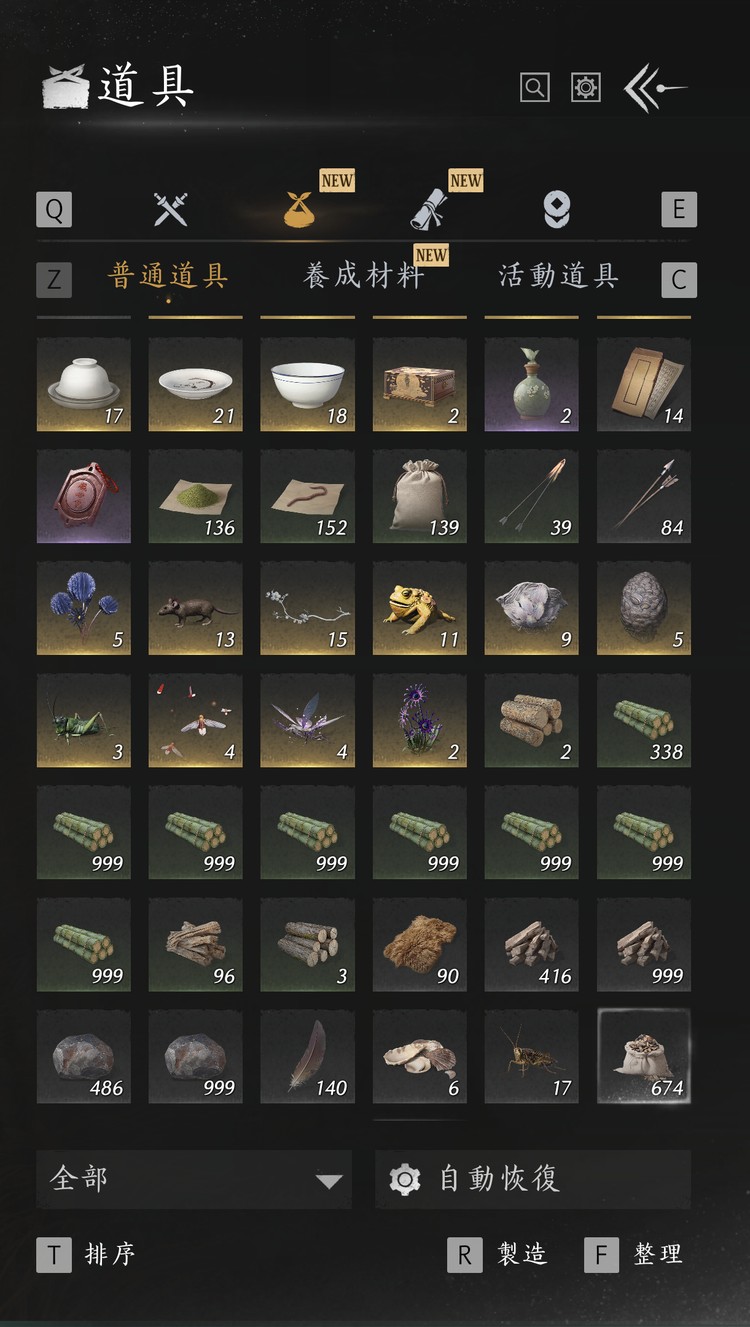Open the 自動恢復 settings button
Image resolution: width=750 pixels, height=1327 pixels.
533,1179
